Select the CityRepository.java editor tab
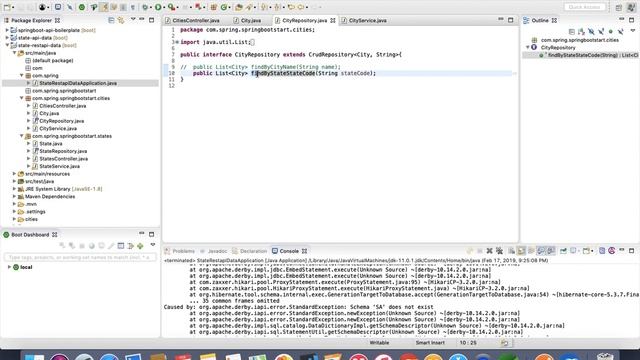This screenshot has height=360, width=640. coord(304,20)
